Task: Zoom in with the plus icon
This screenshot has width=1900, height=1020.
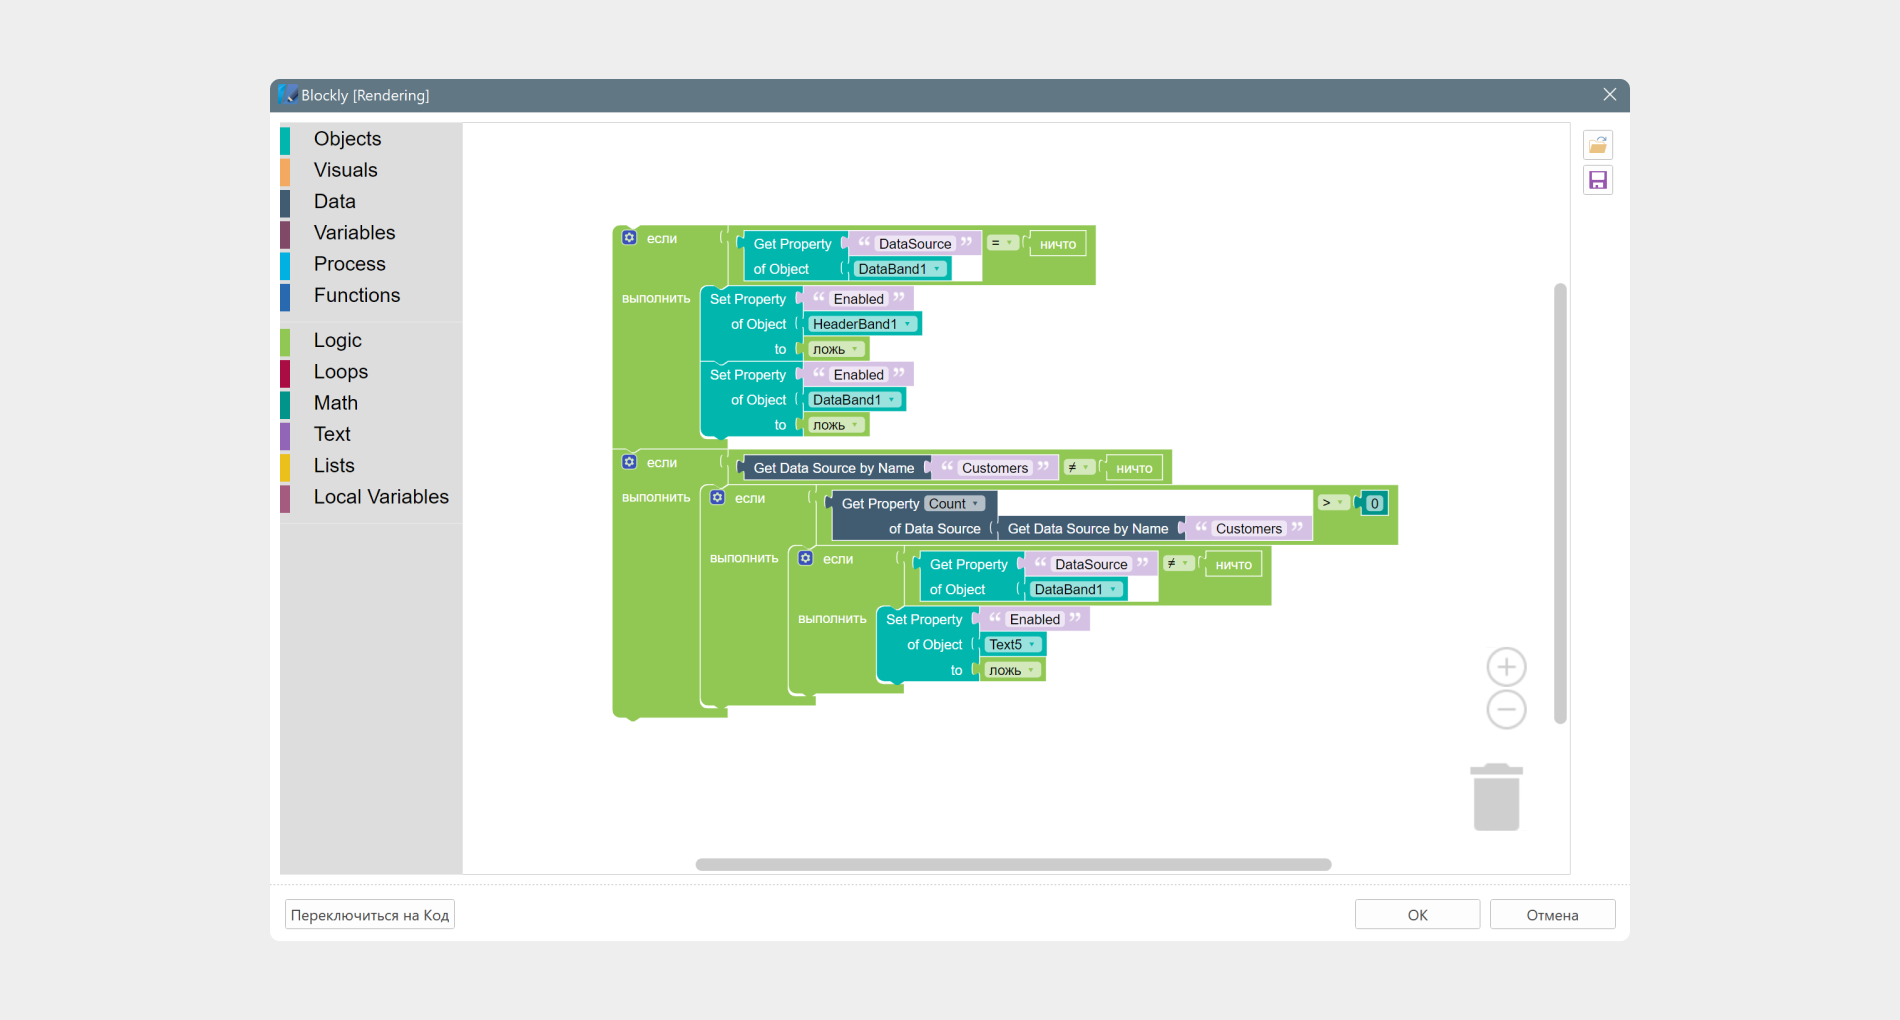Action: pyautogui.click(x=1505, y=667)
